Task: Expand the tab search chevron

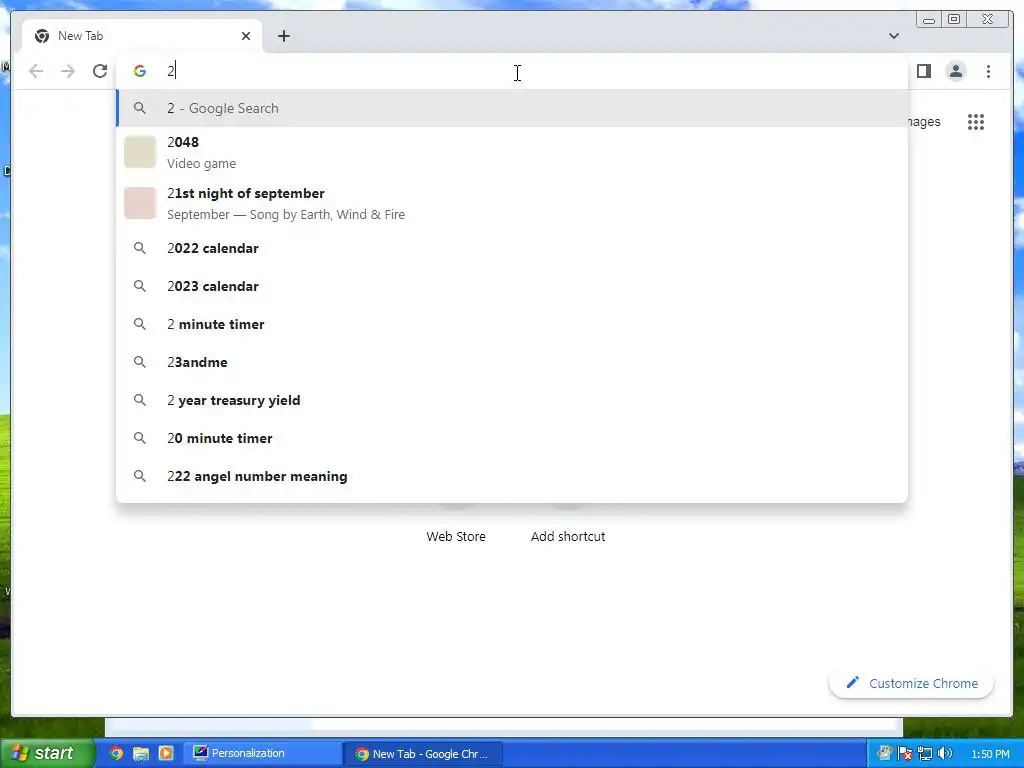Action: click(x=893, y=36)
